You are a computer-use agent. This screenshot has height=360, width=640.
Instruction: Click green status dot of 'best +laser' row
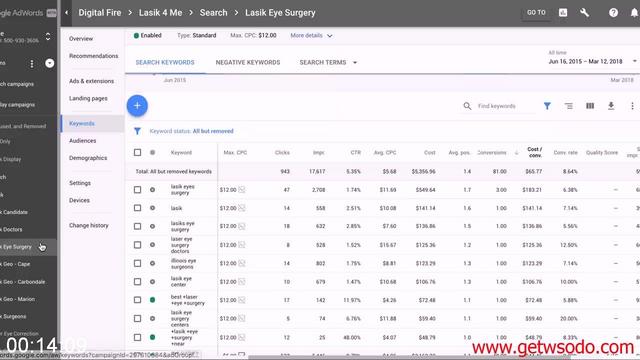click(152, 300)
